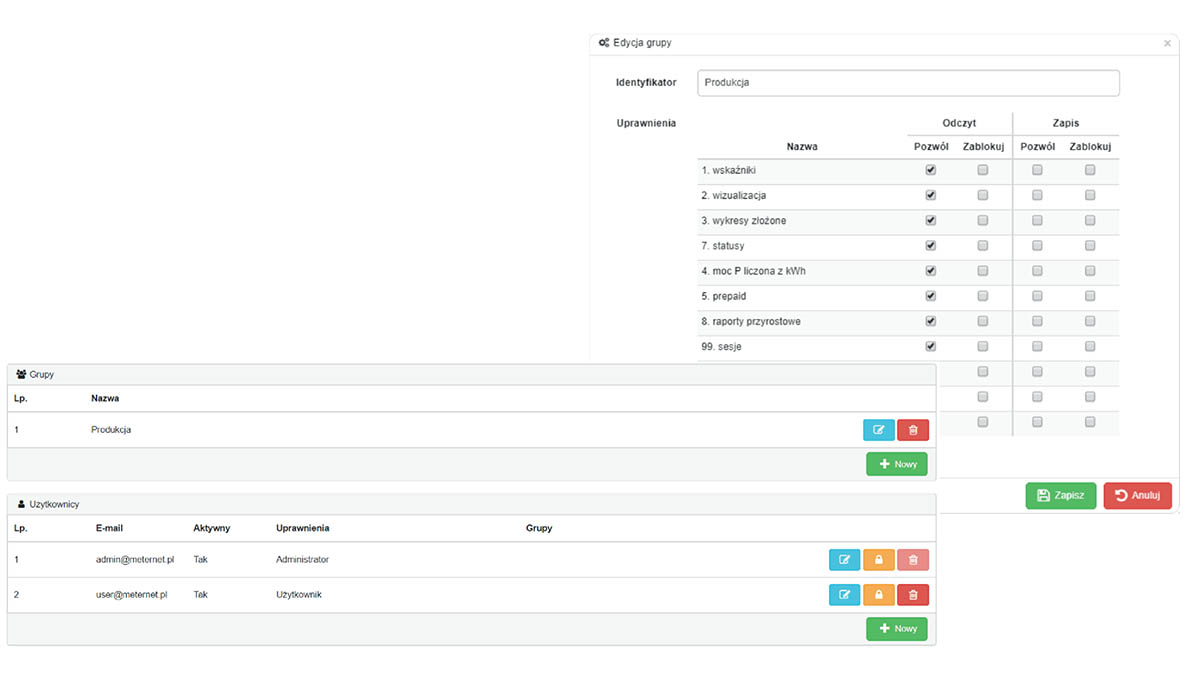Viewport: 1200px width, 700px height.
Task: Enable Zapis Pozwól for raporty przyrostowe
Action: coord(1037,321)
